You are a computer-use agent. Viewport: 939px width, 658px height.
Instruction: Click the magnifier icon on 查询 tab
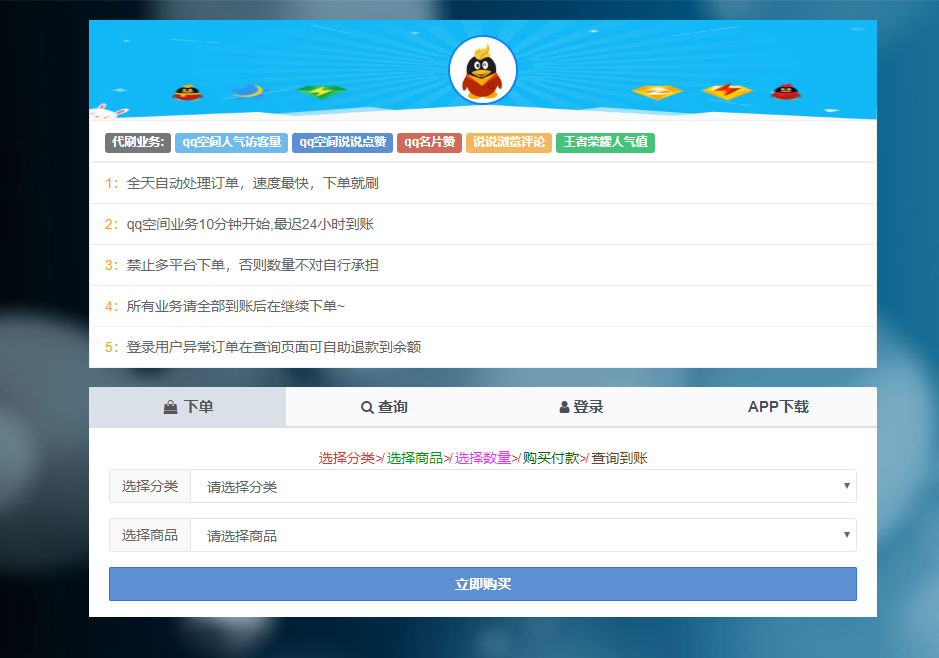click(x=367, y=408)
